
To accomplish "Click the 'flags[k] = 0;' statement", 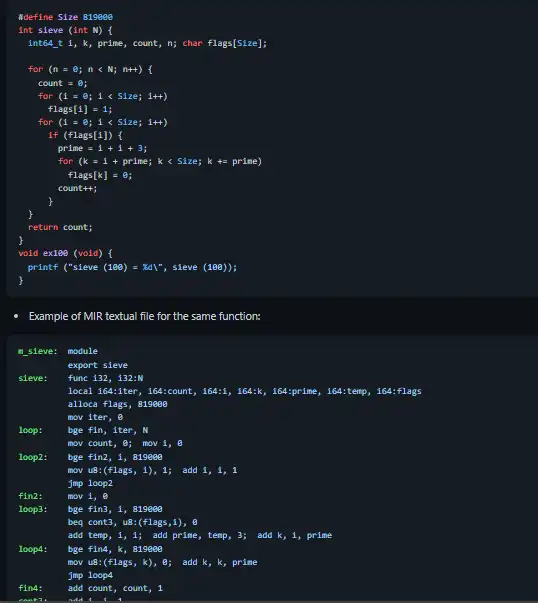I will 100,175.
